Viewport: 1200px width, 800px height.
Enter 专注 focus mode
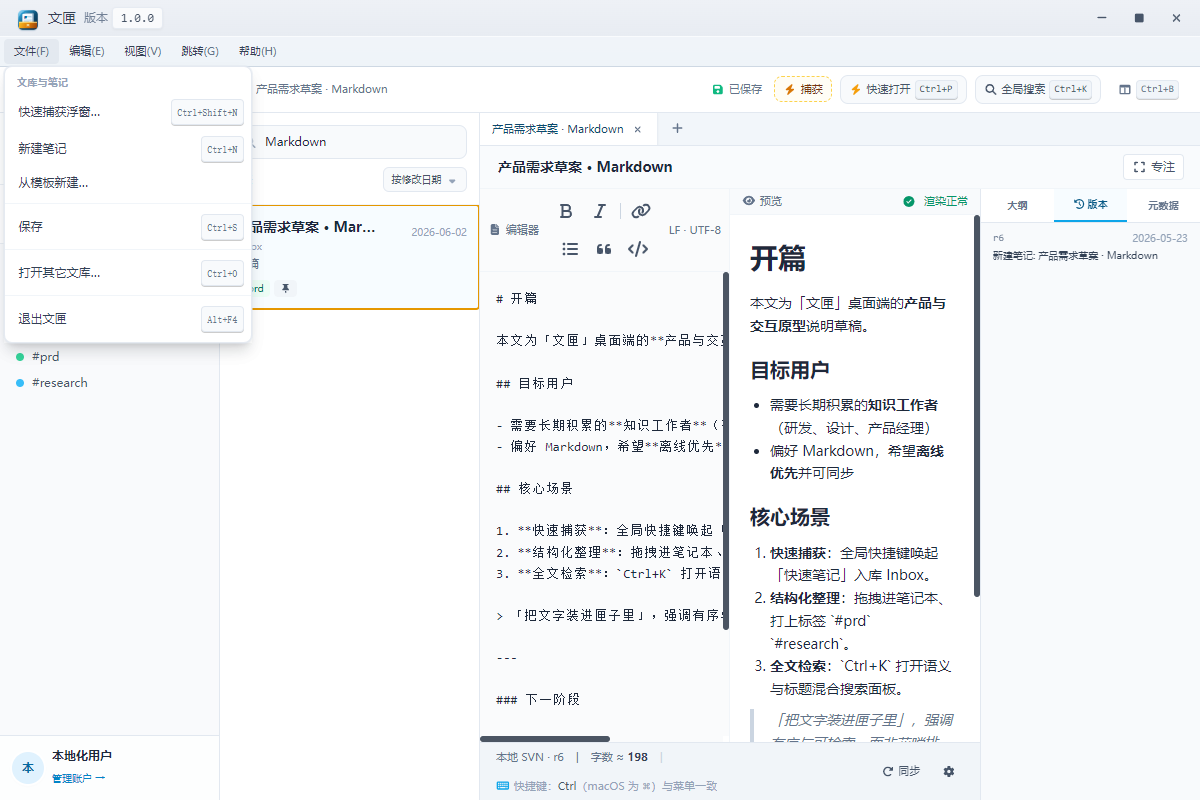point(1154,167)
